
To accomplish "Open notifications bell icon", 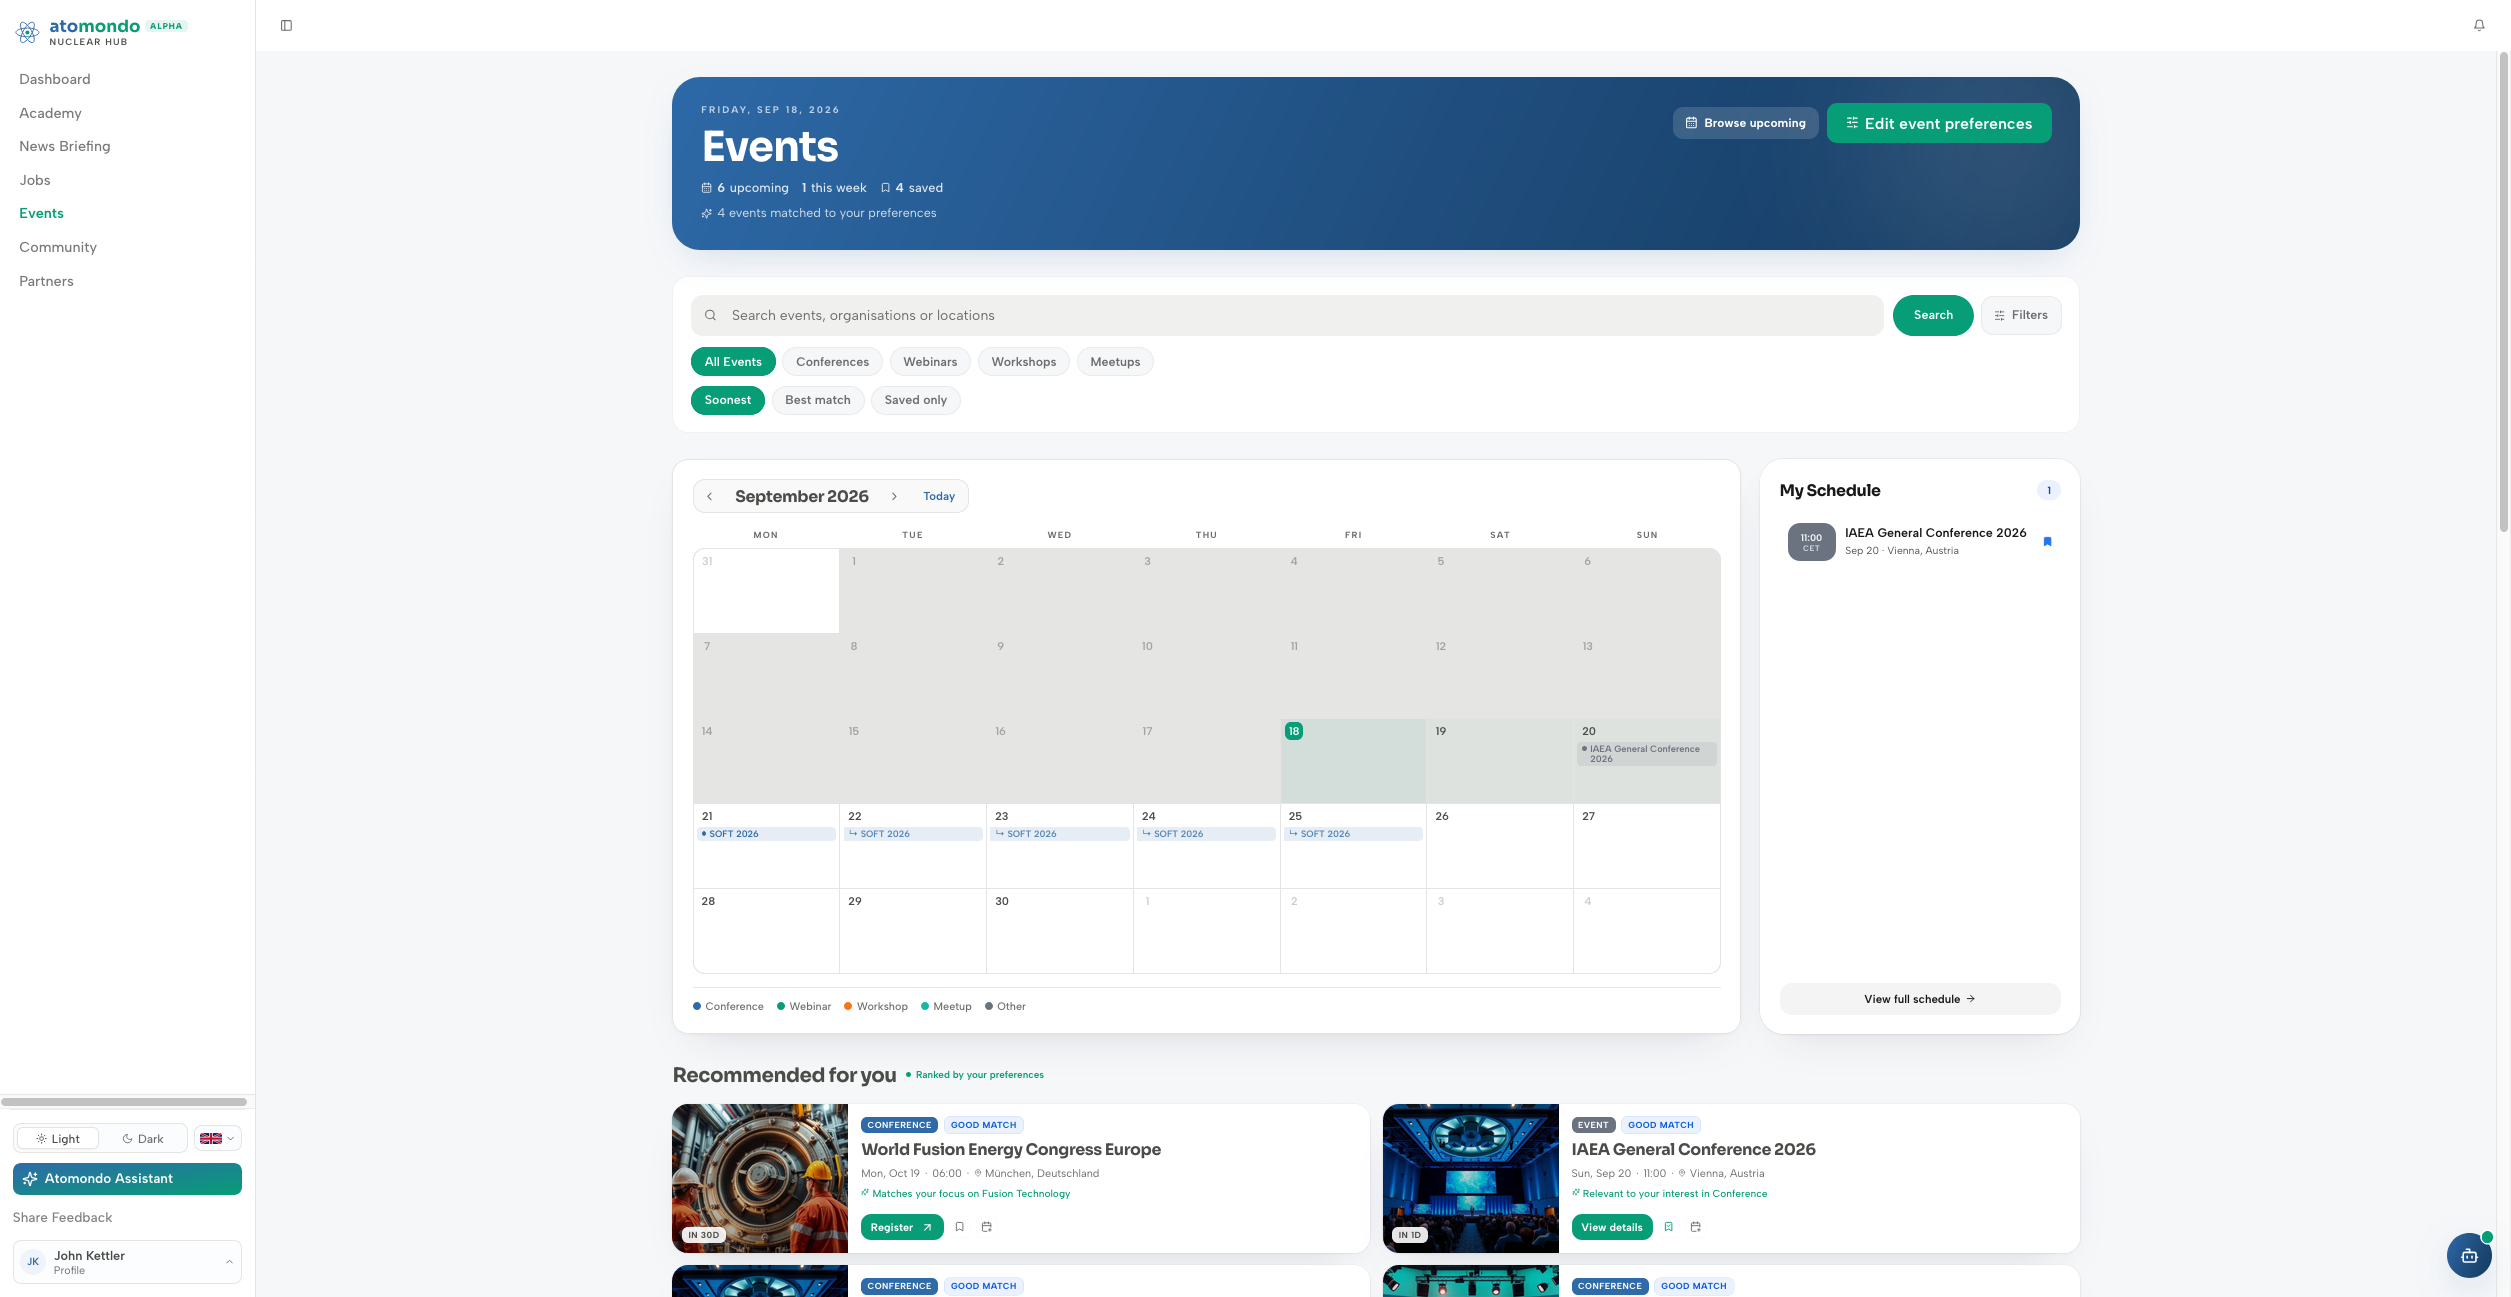I will pos(2479,25).
